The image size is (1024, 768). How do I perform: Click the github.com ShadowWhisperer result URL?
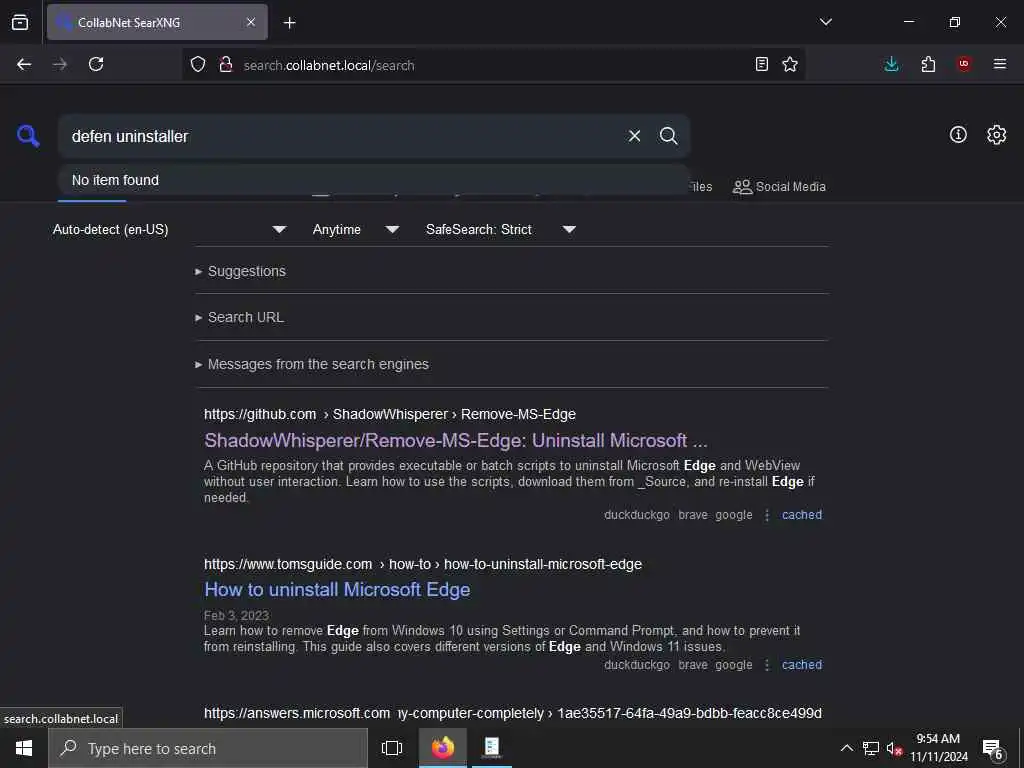point(389,414)
